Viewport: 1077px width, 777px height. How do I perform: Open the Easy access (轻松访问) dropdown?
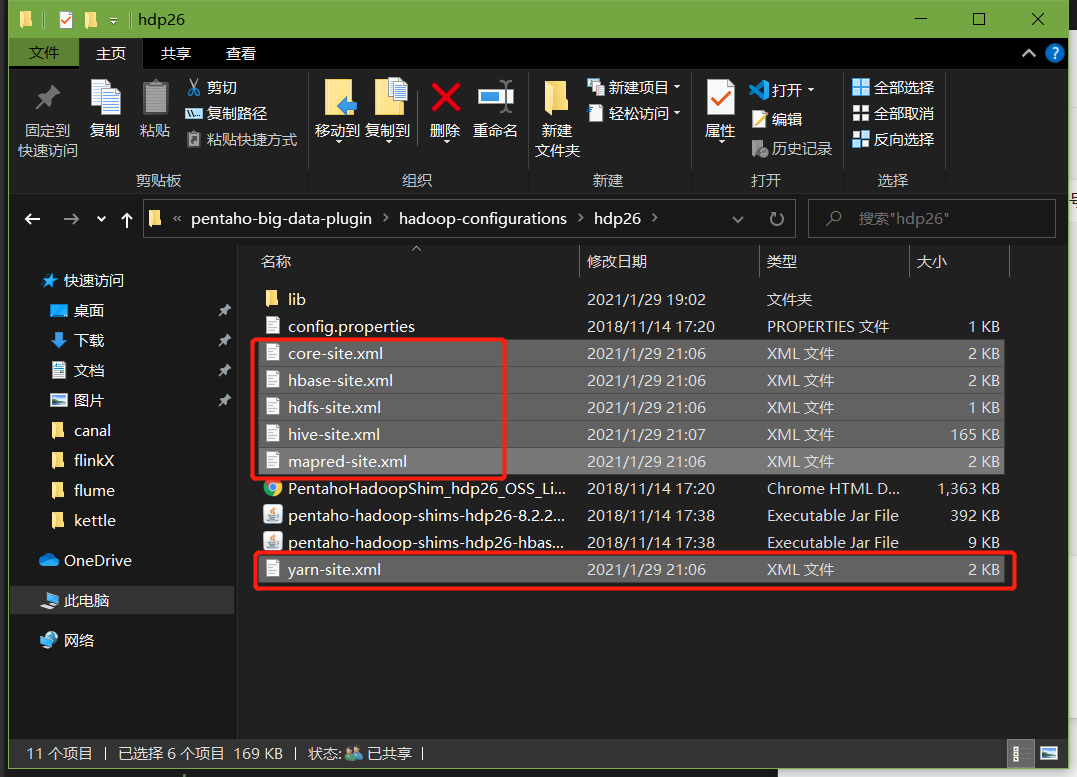634,113
